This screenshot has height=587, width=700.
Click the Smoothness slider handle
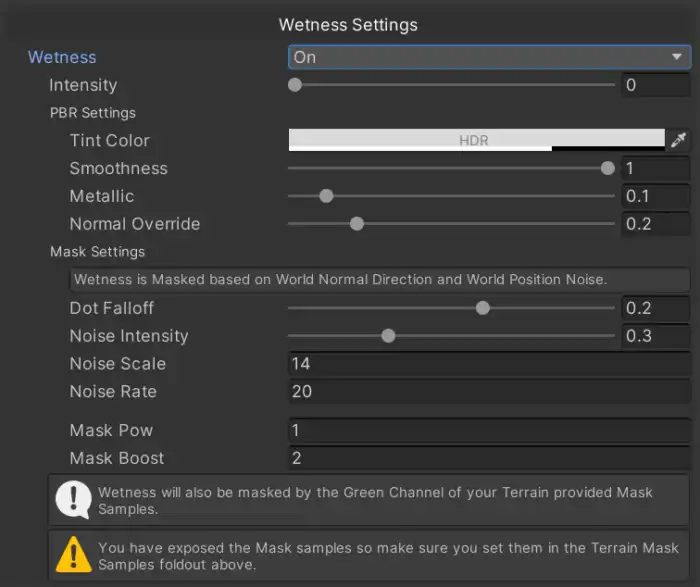pyautogui.click(x=608, y=168)
